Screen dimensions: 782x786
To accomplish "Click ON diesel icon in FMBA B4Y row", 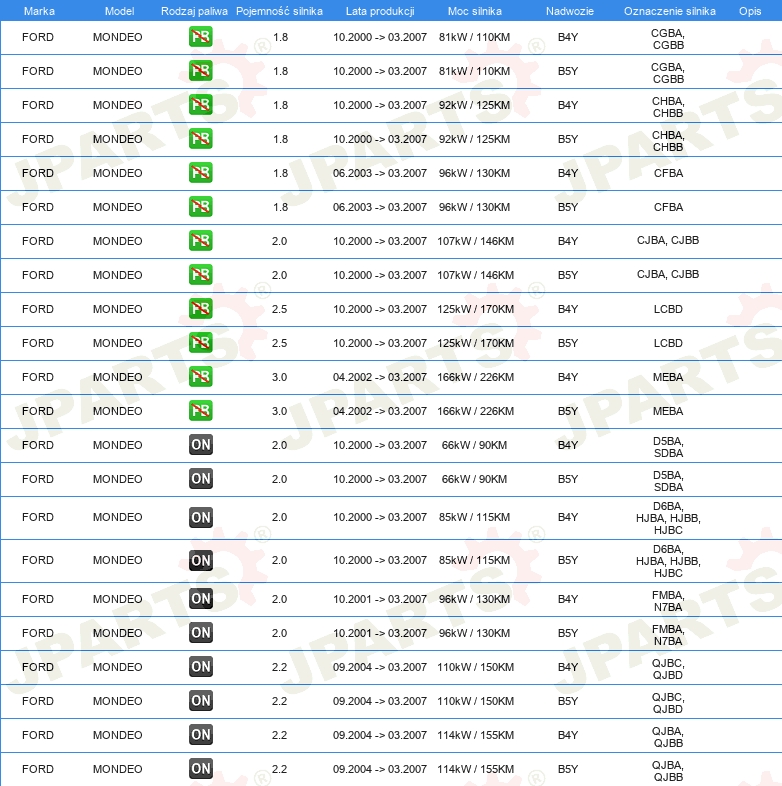I will pos(201,599).
